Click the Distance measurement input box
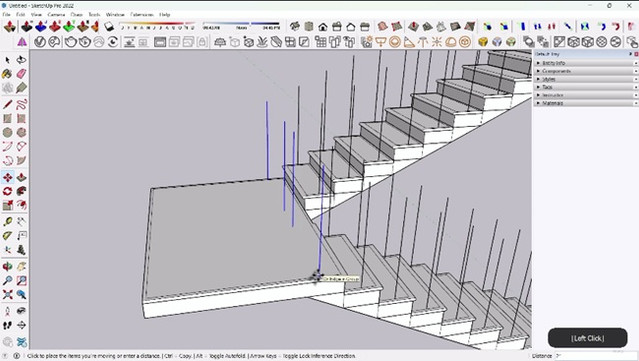Screen dimensions: 639x361 pyautogui.click(x=595, y=356)
